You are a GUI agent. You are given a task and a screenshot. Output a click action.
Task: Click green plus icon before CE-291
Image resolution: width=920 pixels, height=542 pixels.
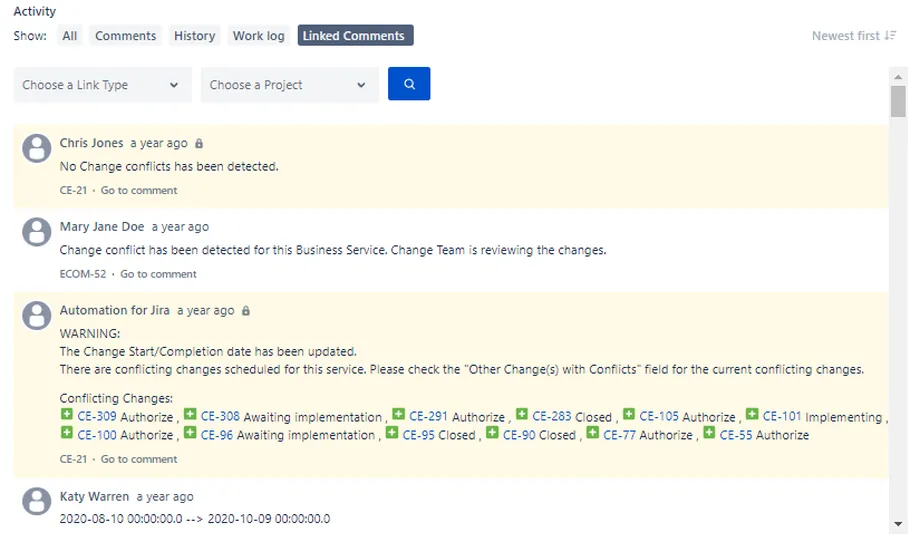pos(398,415)
